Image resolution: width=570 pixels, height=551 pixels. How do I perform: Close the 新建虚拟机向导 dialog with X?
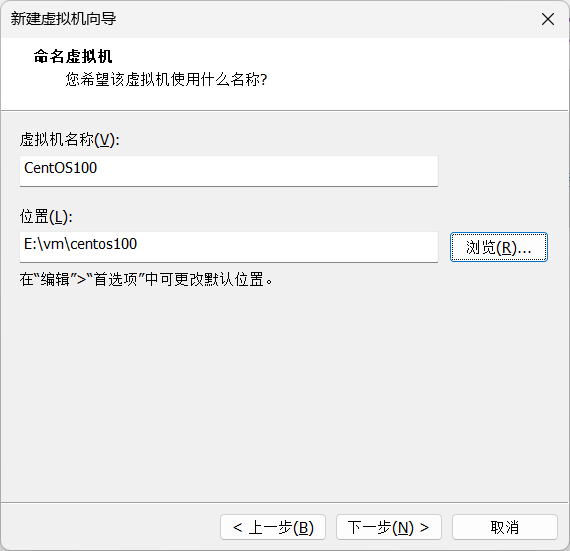tap(547, 19)
